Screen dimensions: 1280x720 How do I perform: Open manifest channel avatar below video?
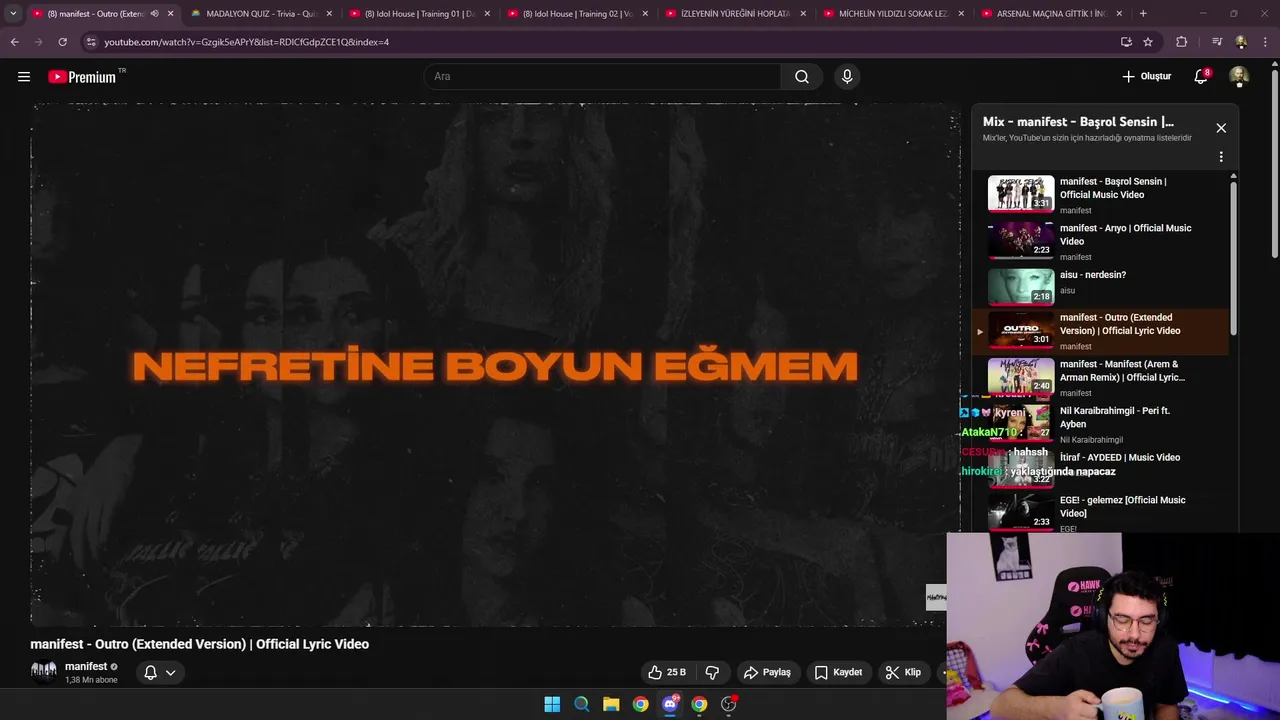click(44, 671)
